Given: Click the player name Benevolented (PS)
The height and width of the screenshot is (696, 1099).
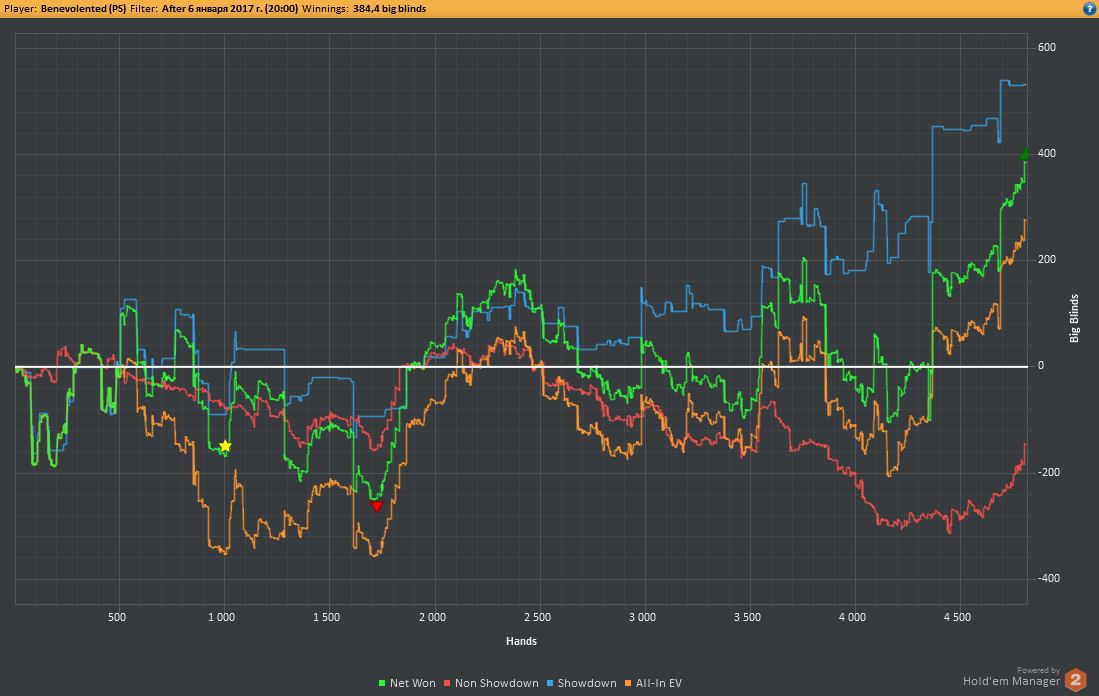Looking at the screenshot, I should [x=83, y=8].
